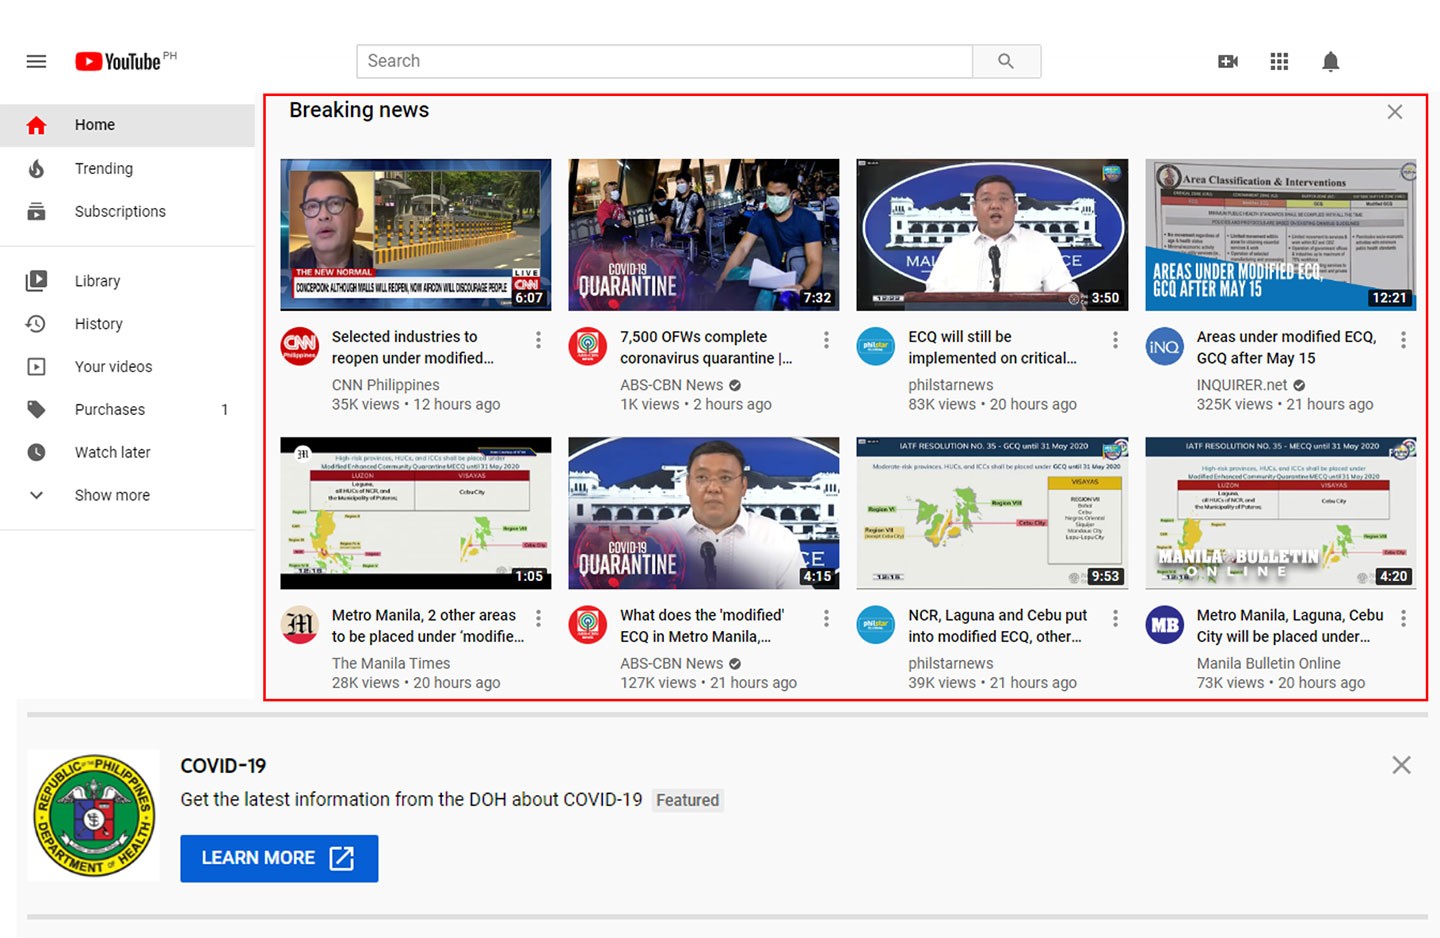Go to Trending in sidebar
Screen dimensions: 1440x938
[x=103, y=169]
